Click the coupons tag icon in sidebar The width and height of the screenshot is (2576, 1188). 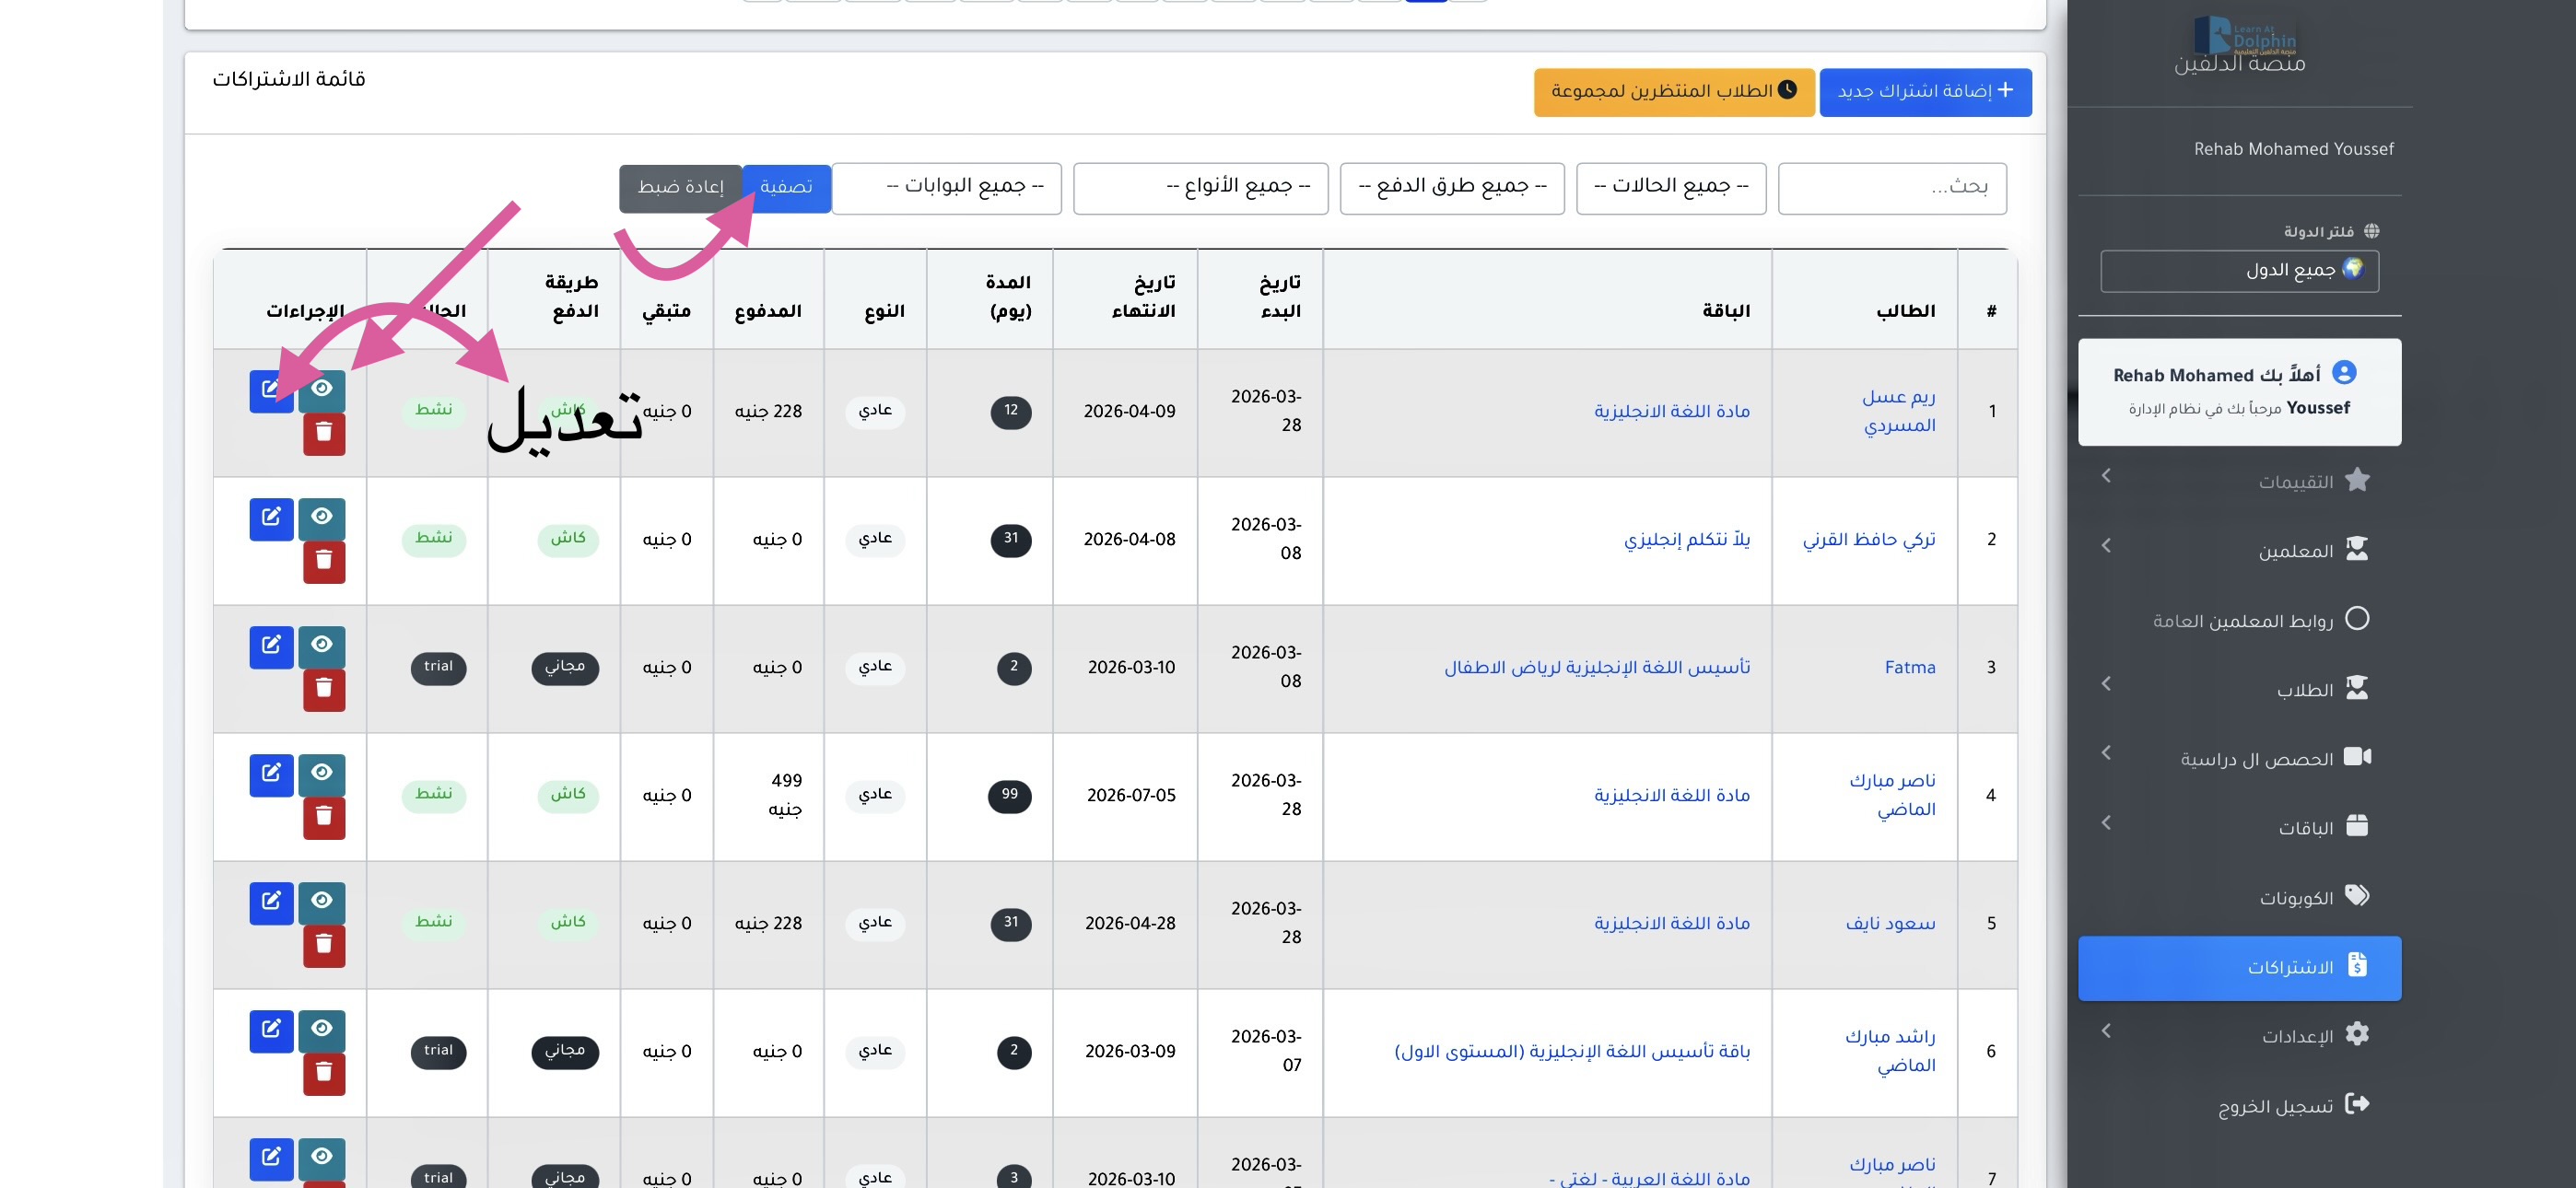point(2357,896)
